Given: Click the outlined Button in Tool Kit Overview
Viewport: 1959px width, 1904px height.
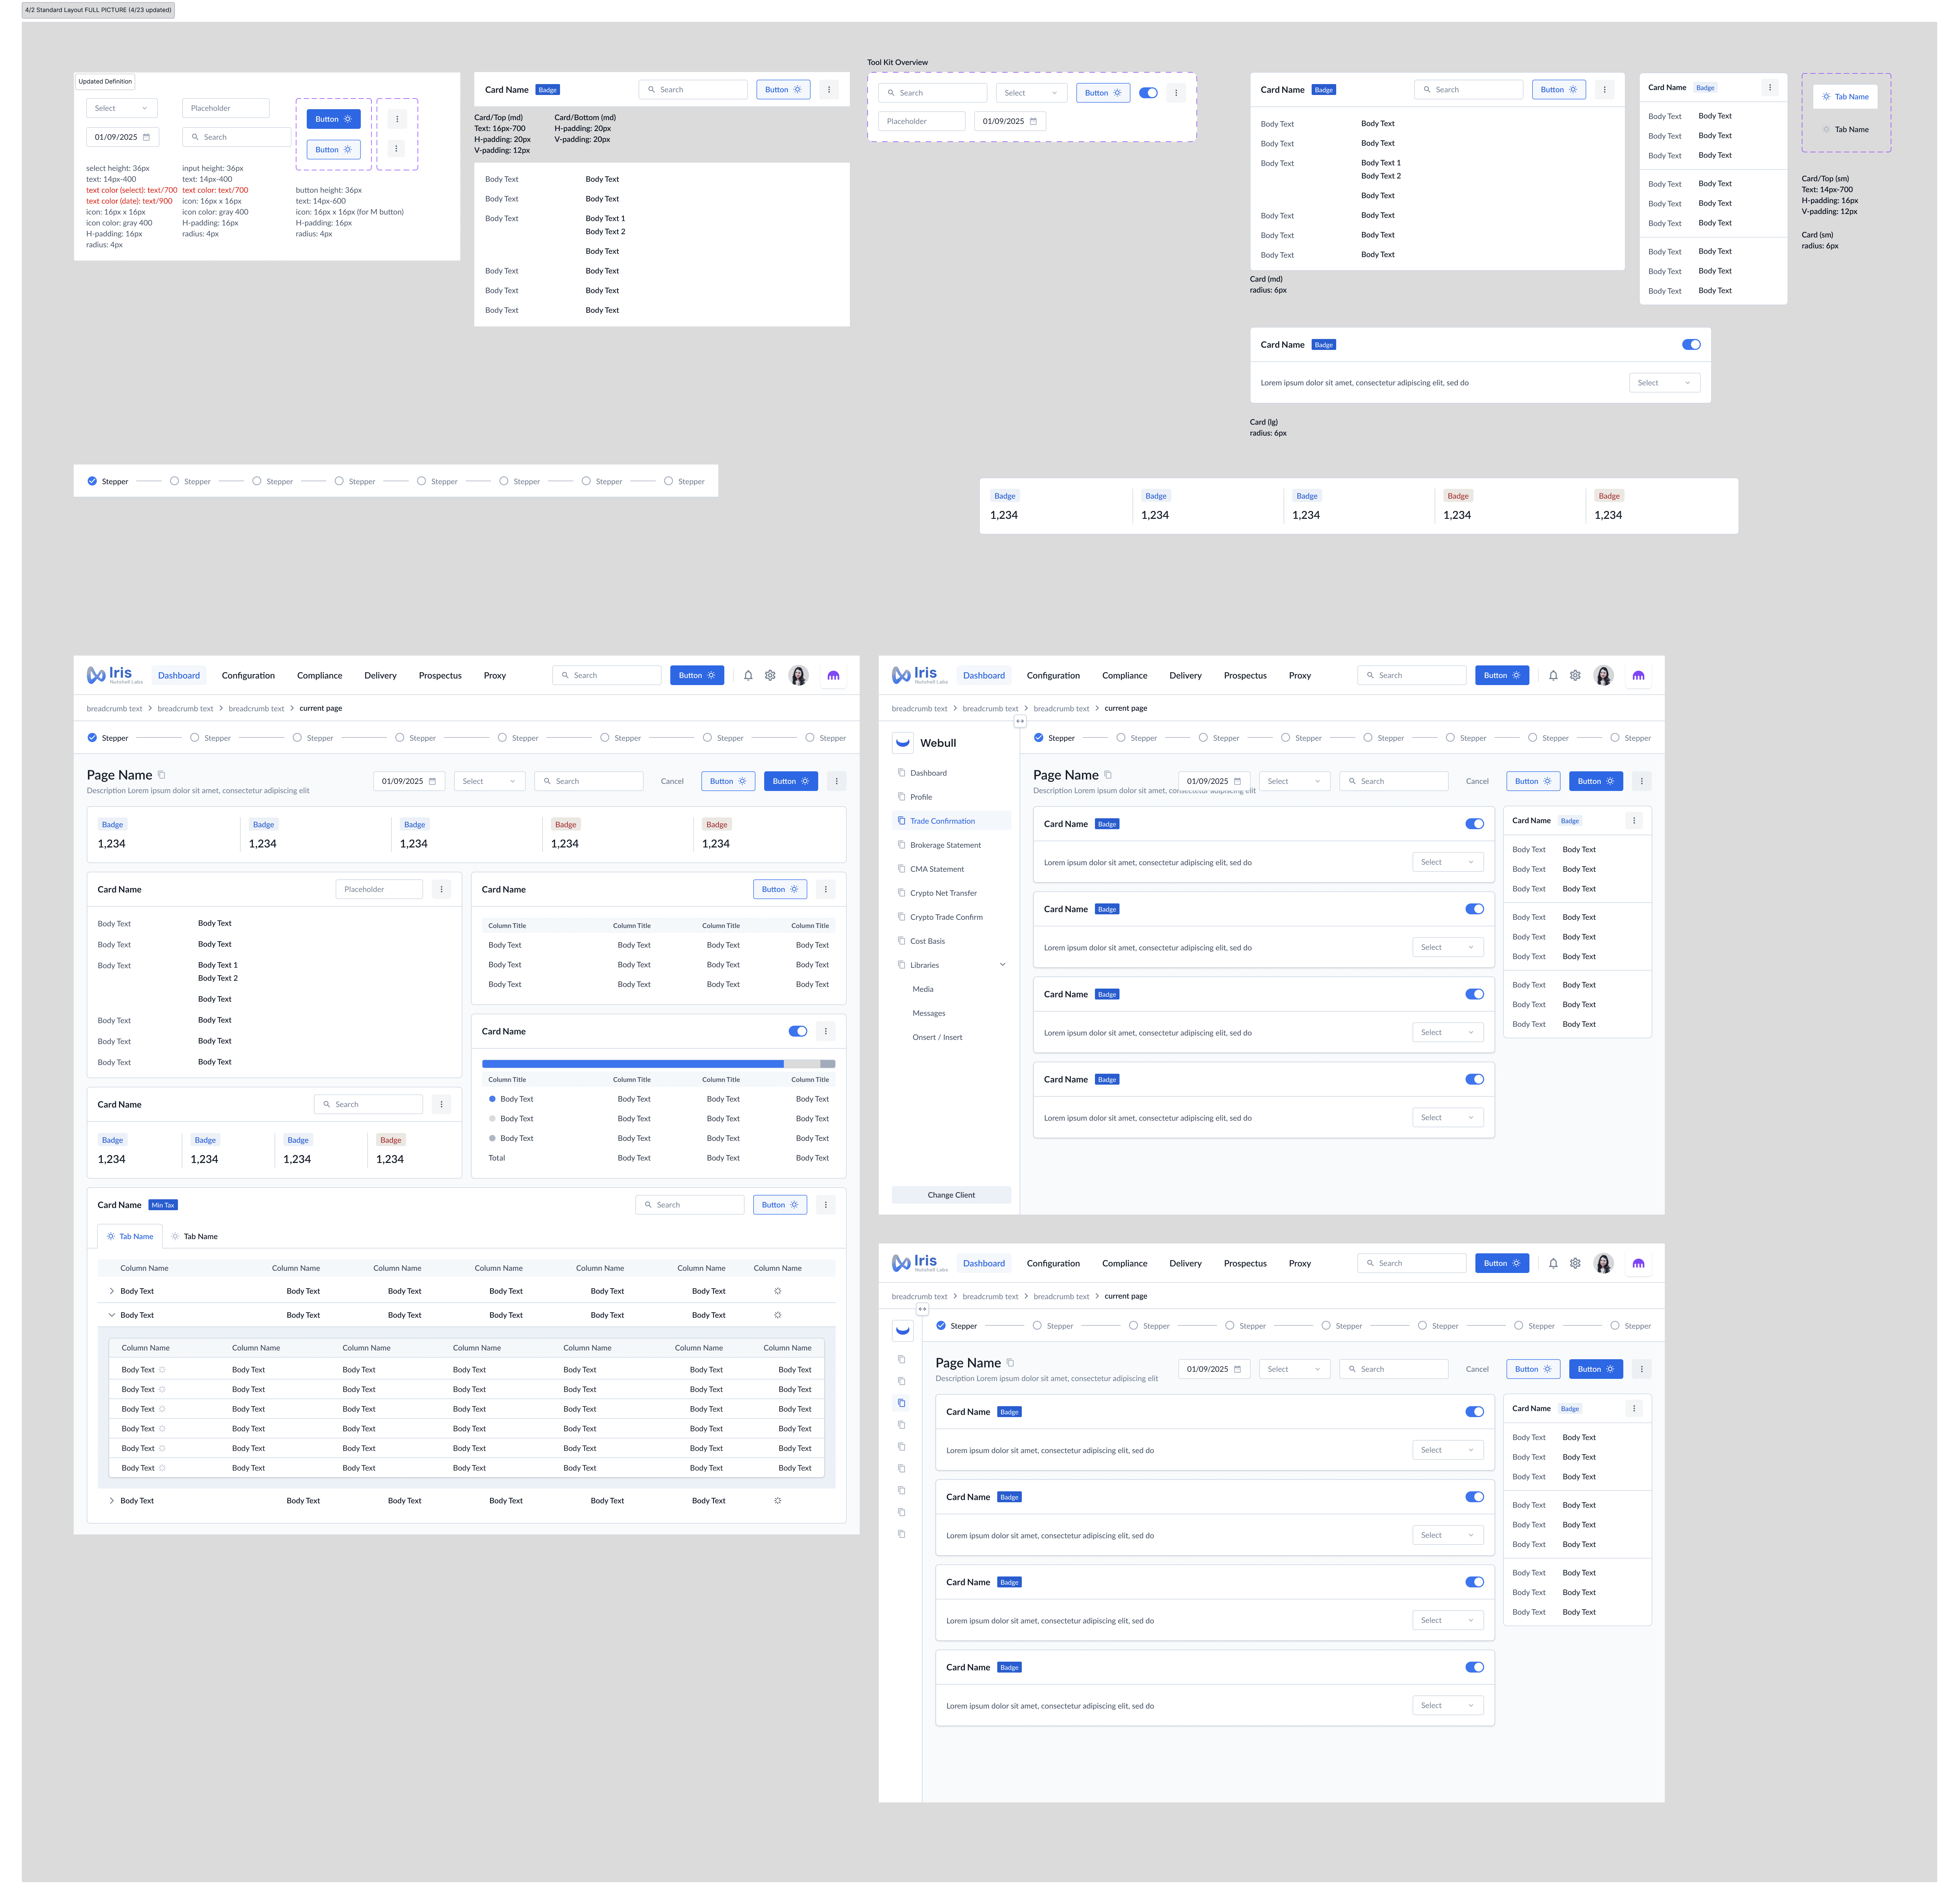Looking at the screenshot, I should (1103, 93).
